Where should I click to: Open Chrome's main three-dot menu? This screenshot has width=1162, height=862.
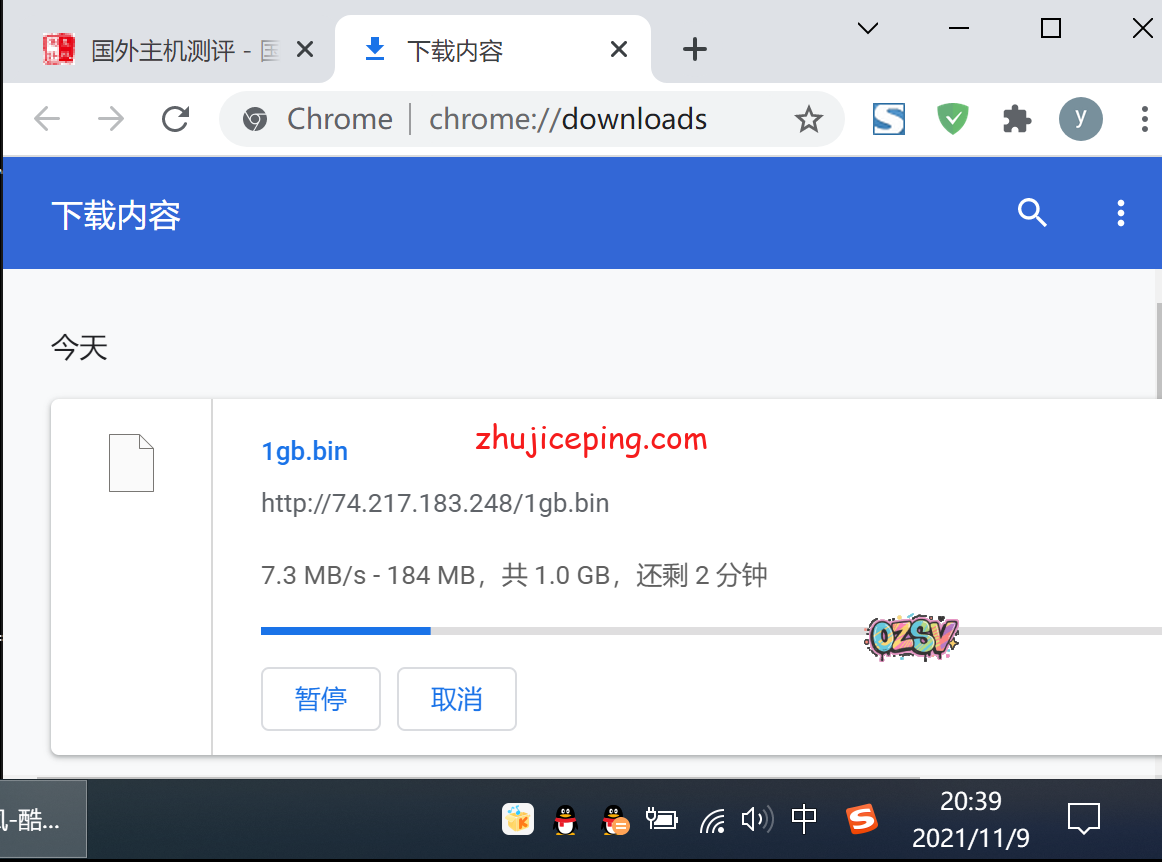point(1144,120)
